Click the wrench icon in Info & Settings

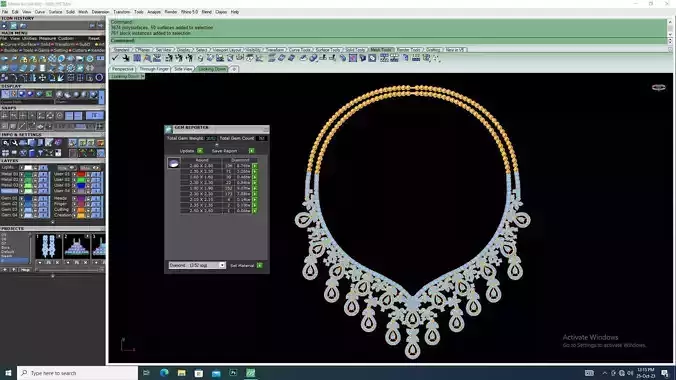coord(14,143)
